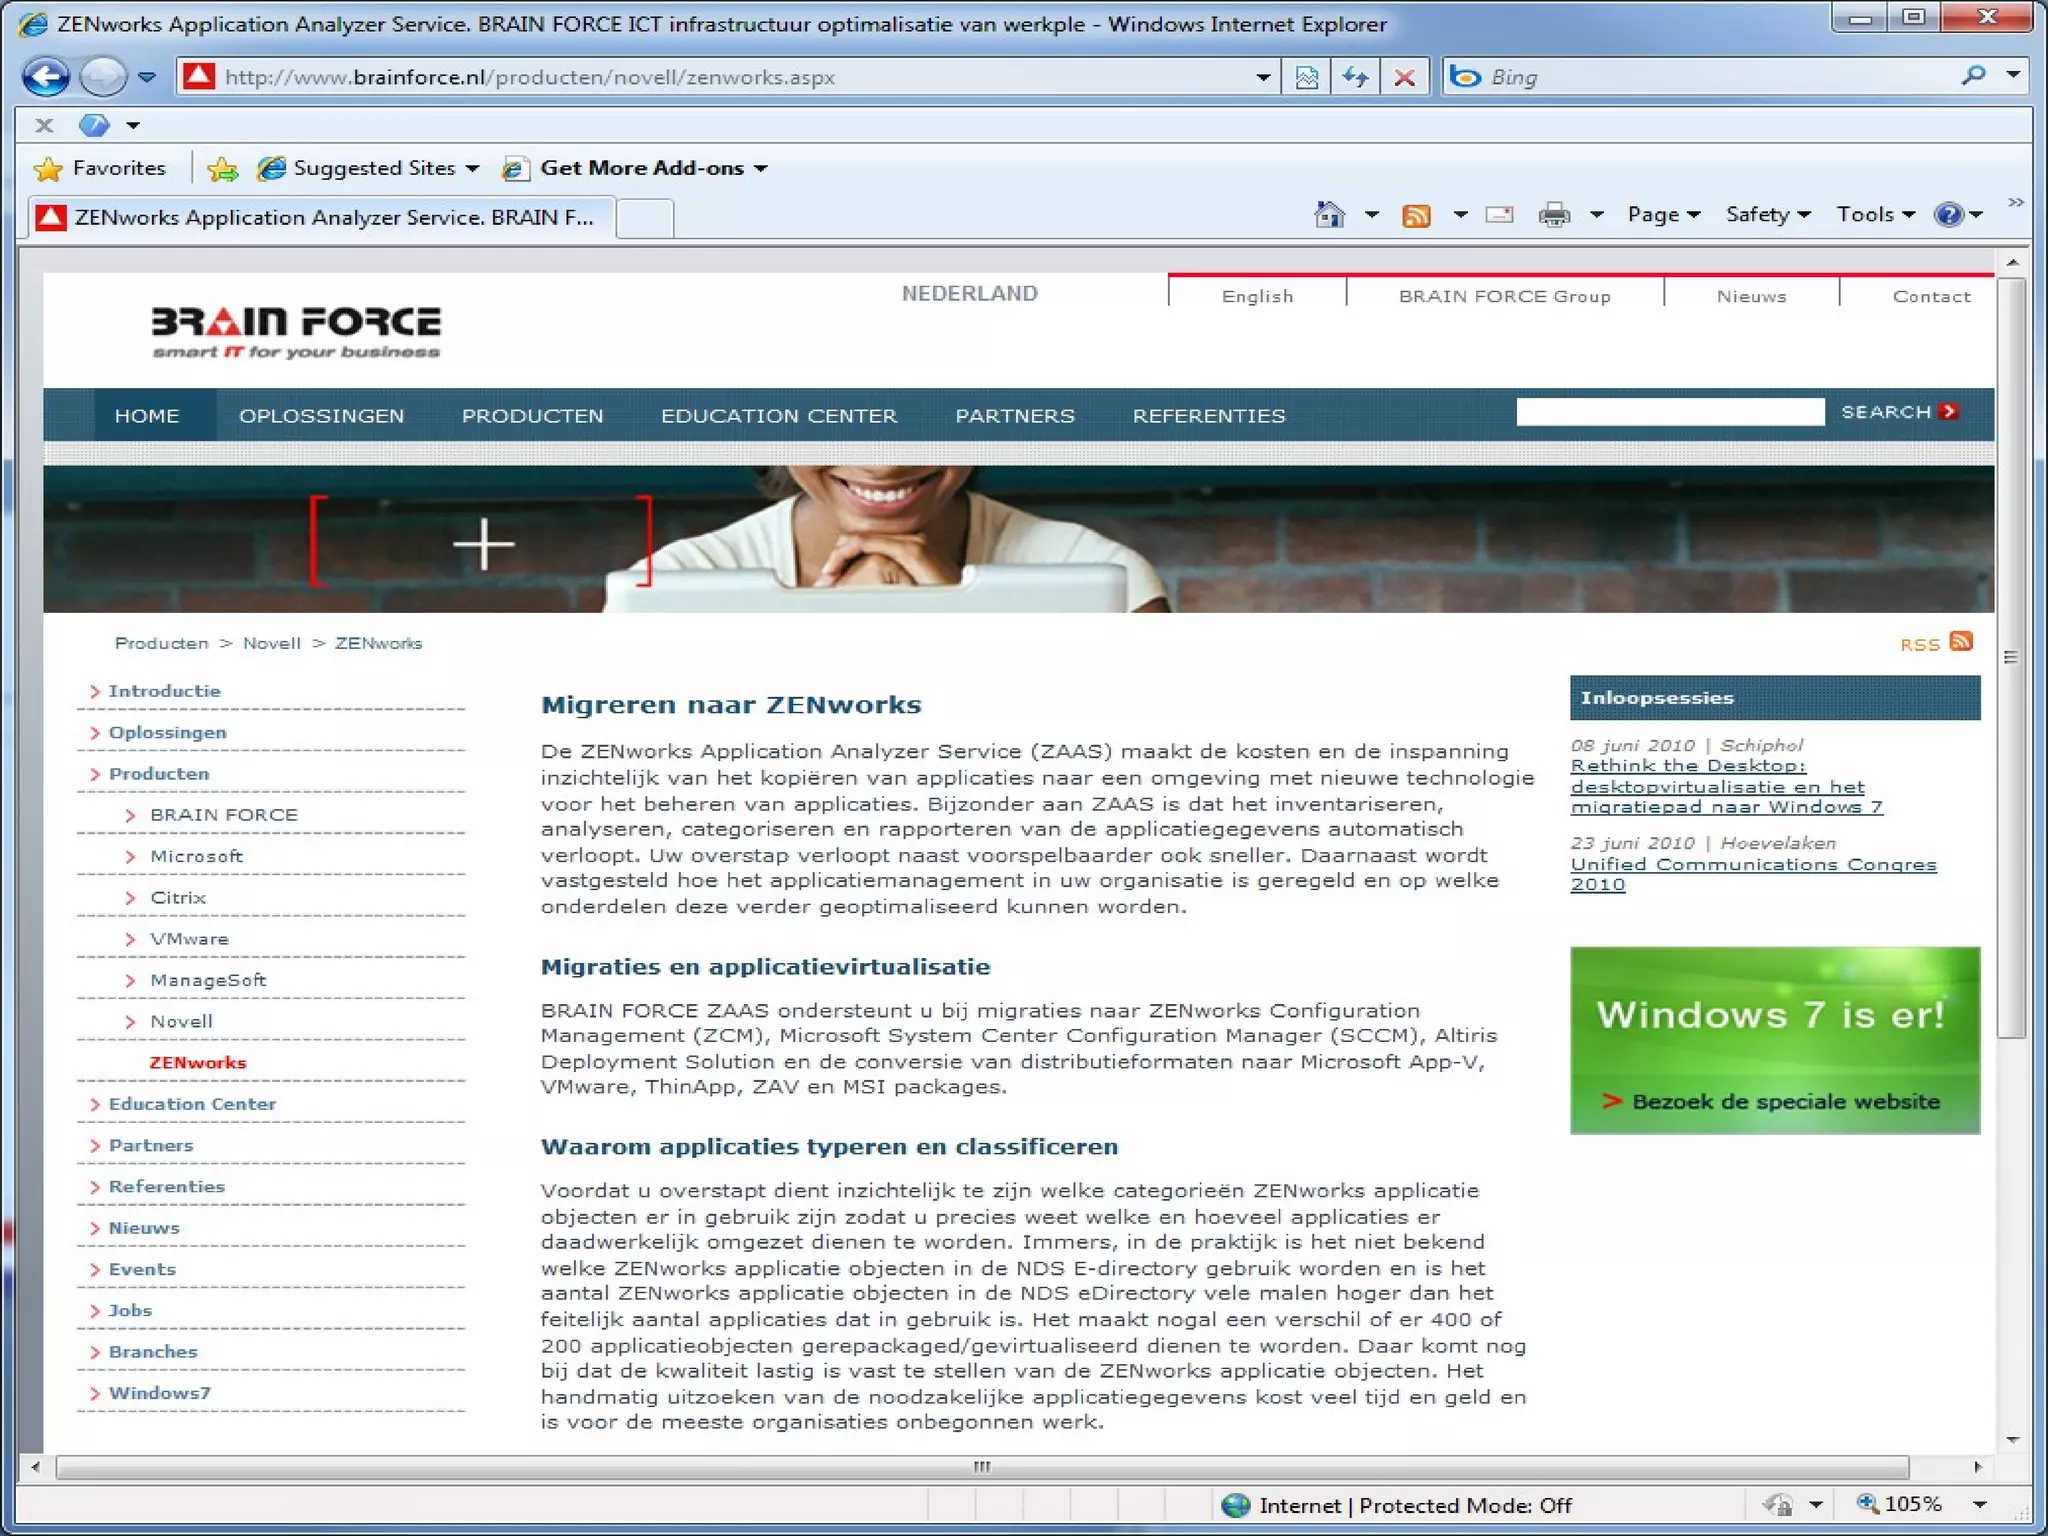Click the Home icon in command bar
Screen dimensions: 2048x1536
pyautogui.click(x=1329, y=215)
